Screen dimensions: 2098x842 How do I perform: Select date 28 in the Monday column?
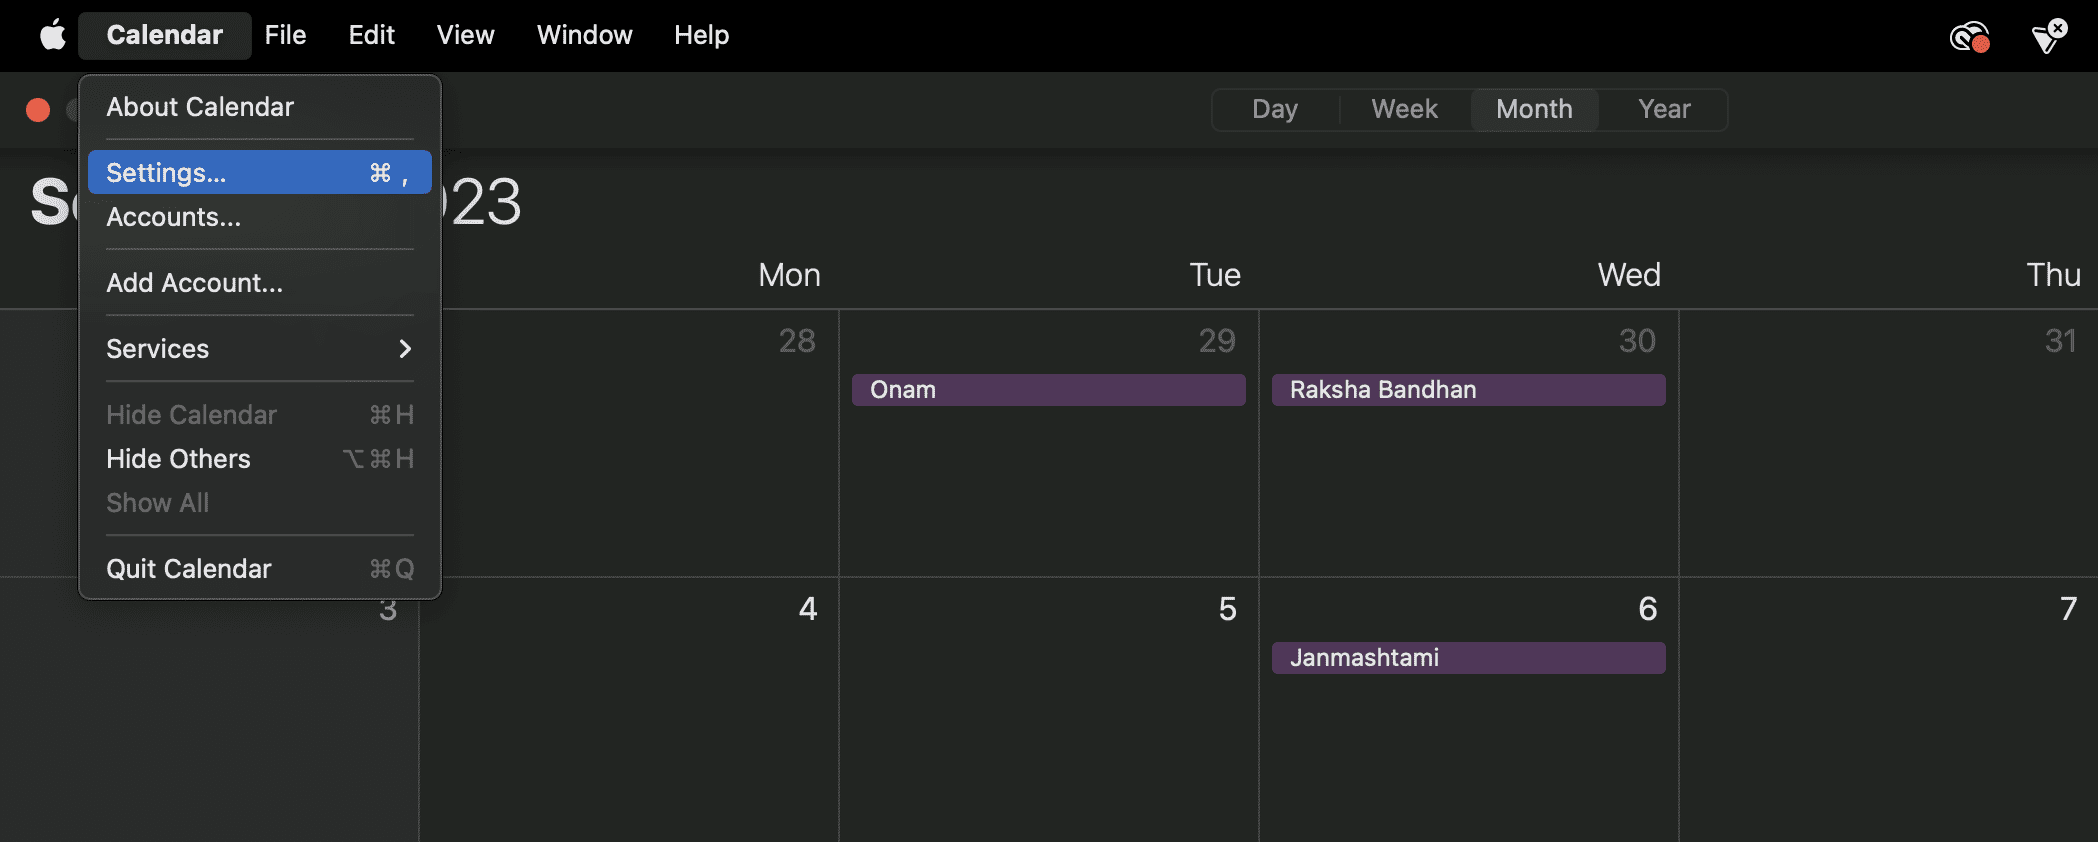coord(797,341)
